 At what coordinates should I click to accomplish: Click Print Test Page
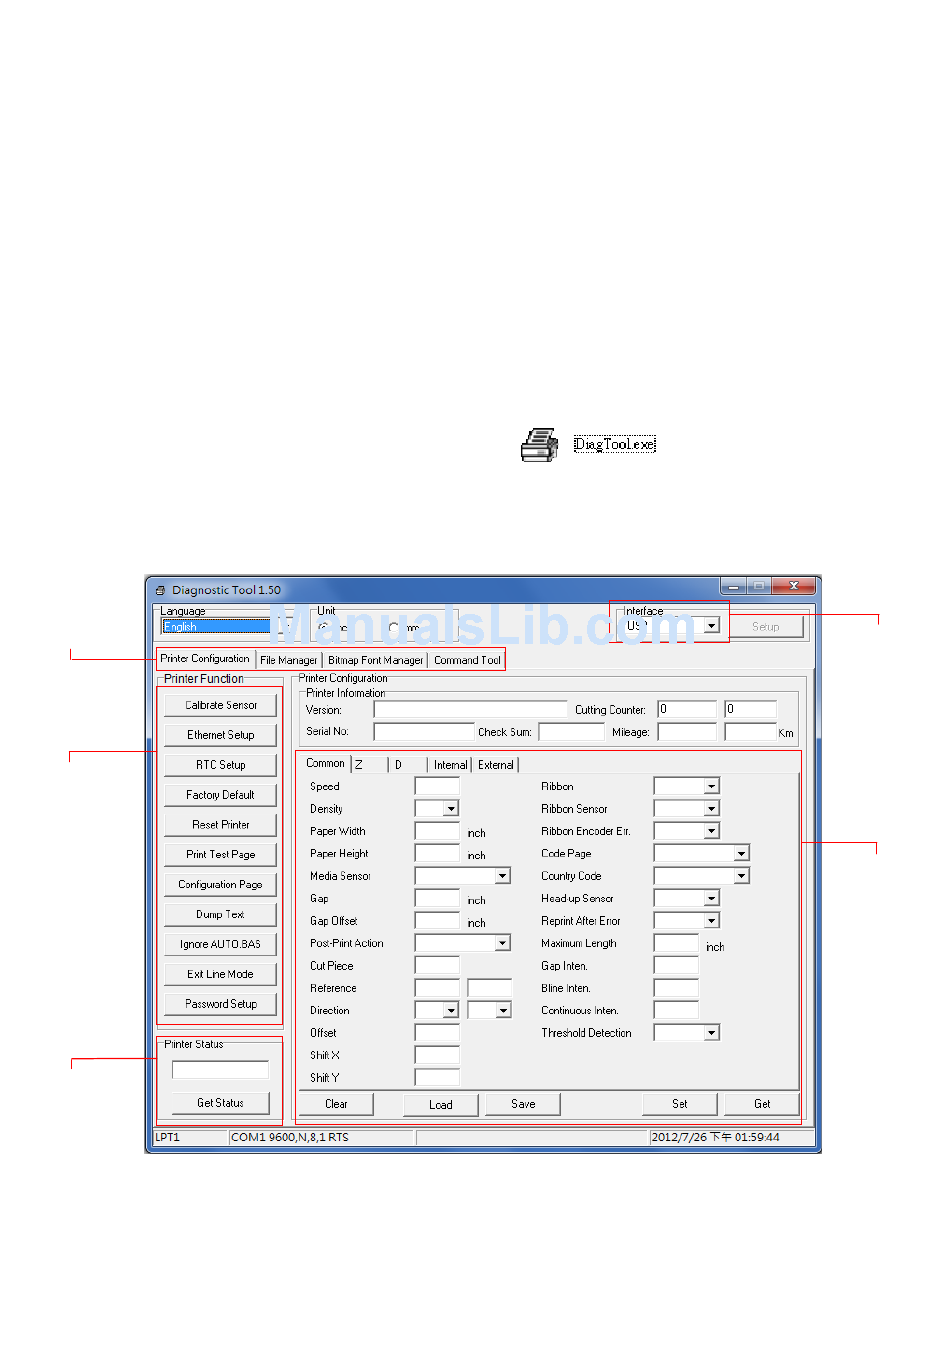point(221,855)
